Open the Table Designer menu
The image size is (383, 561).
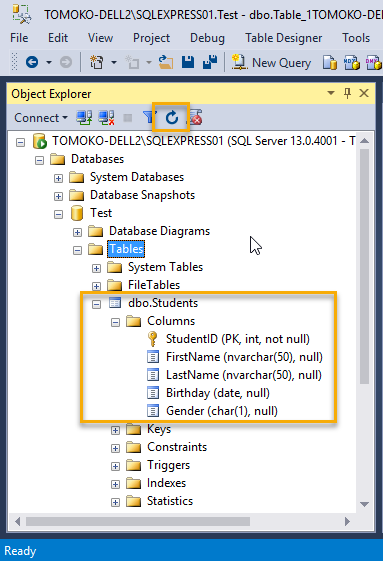pyautogui.click(x=283, y=38)
